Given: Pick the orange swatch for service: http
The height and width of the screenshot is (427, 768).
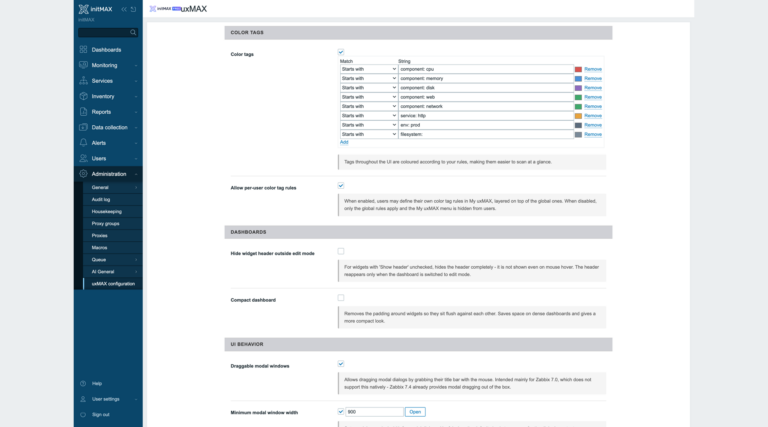Looking at the screenshot, I should pos(578,116).
